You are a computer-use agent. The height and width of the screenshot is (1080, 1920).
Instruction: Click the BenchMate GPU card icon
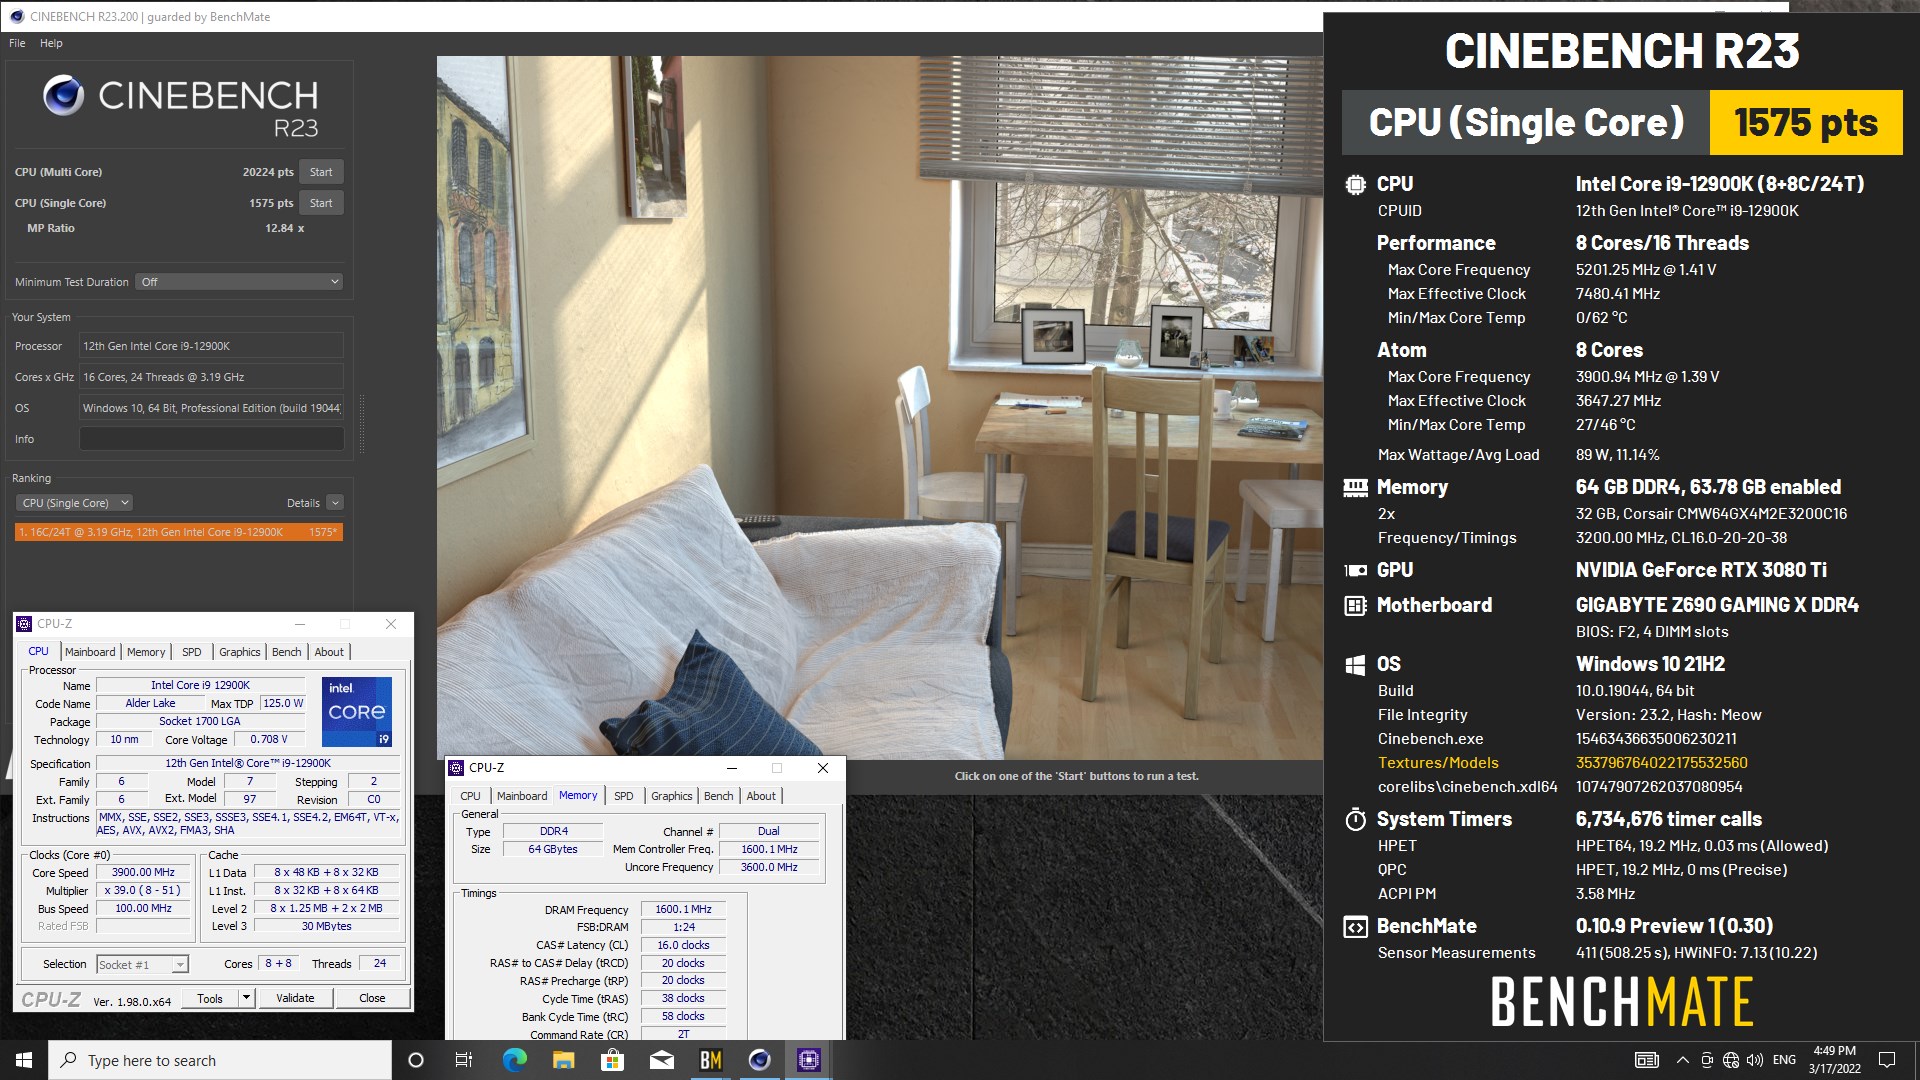1355,570
